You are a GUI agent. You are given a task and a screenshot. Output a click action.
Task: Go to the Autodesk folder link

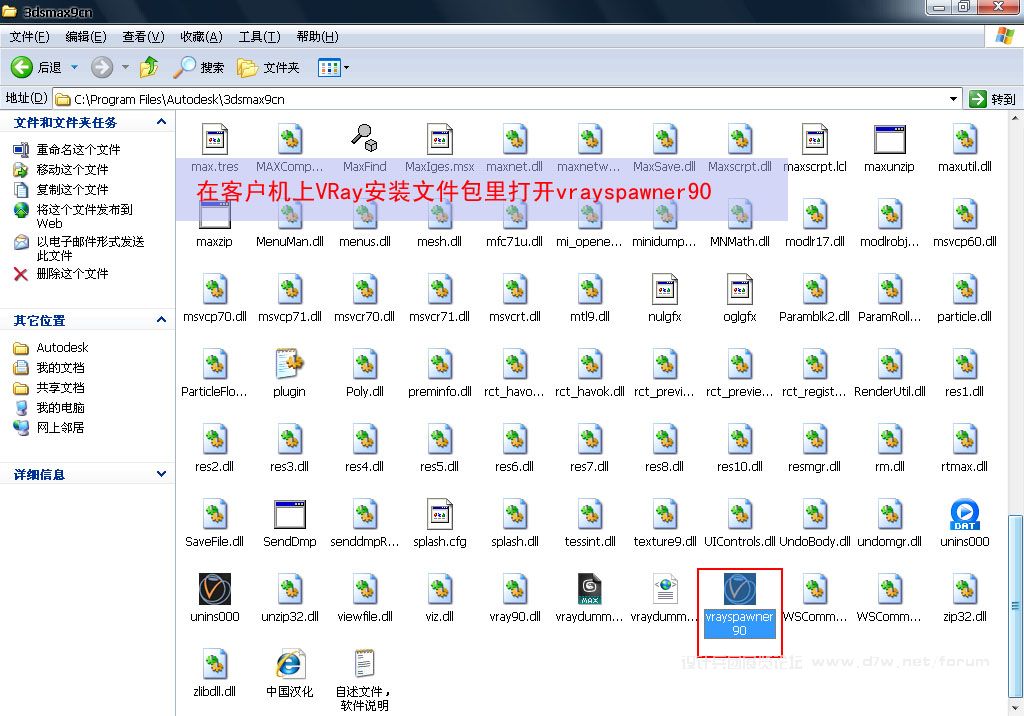click(62, 348)
